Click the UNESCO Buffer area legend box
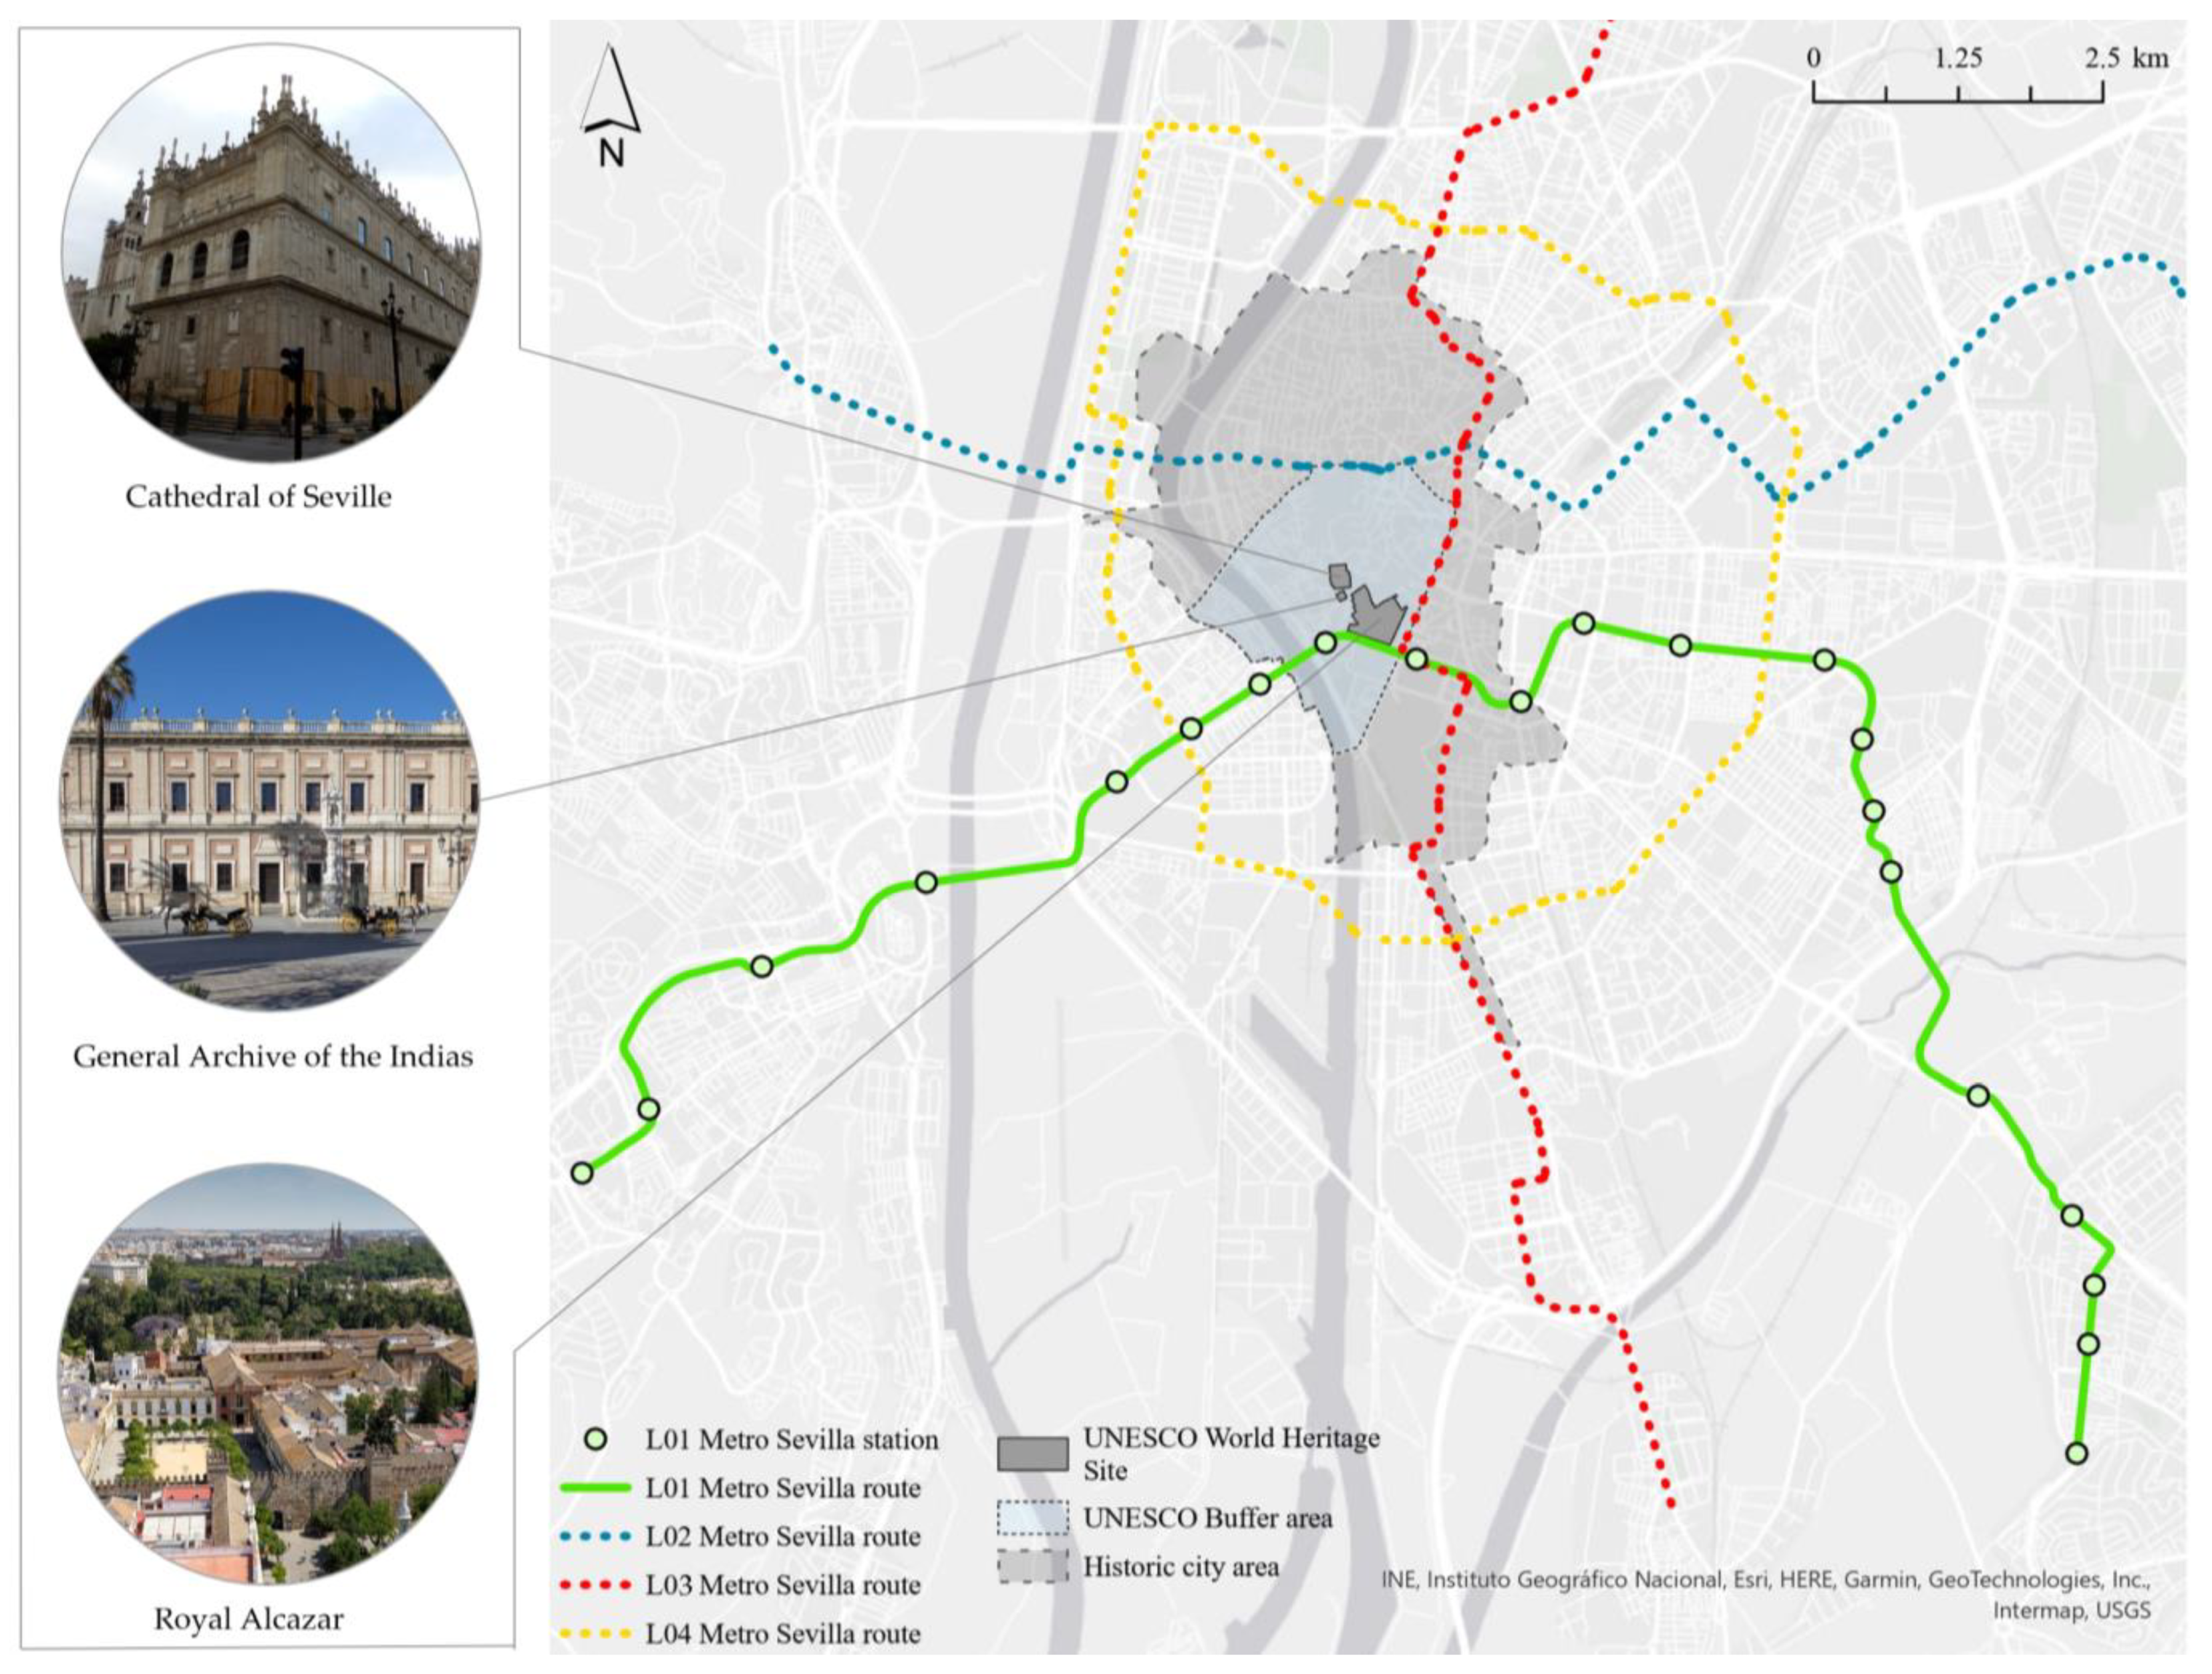2212x1674 pixels. pyautogui.click(x=1033, y=1518)
